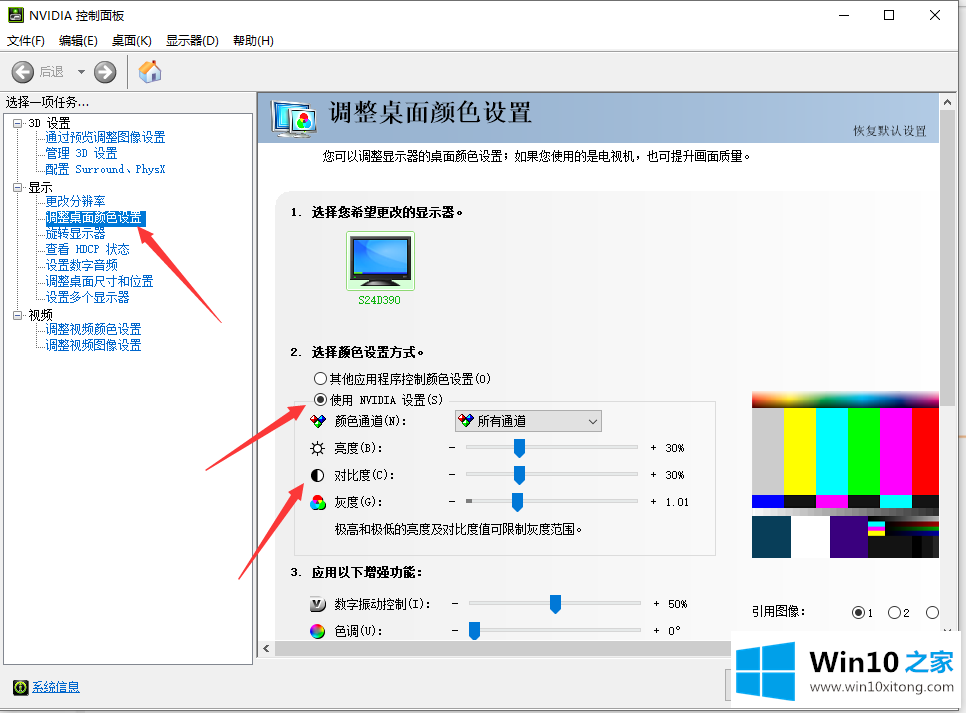Click the digital vibrance slider handle

click(x=555, y=604)
